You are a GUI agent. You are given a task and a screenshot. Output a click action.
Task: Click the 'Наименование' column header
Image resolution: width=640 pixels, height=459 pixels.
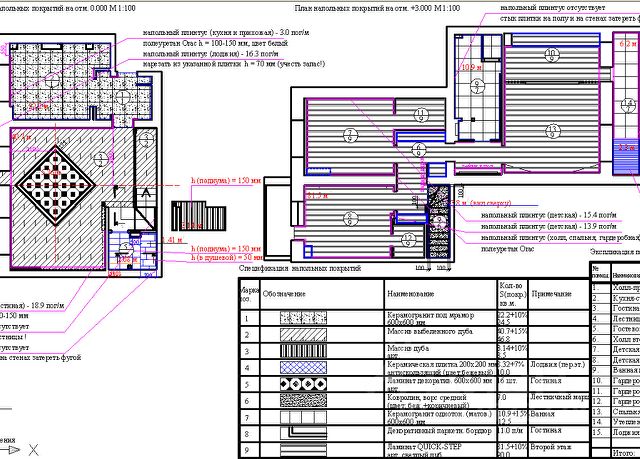point(411,294)
